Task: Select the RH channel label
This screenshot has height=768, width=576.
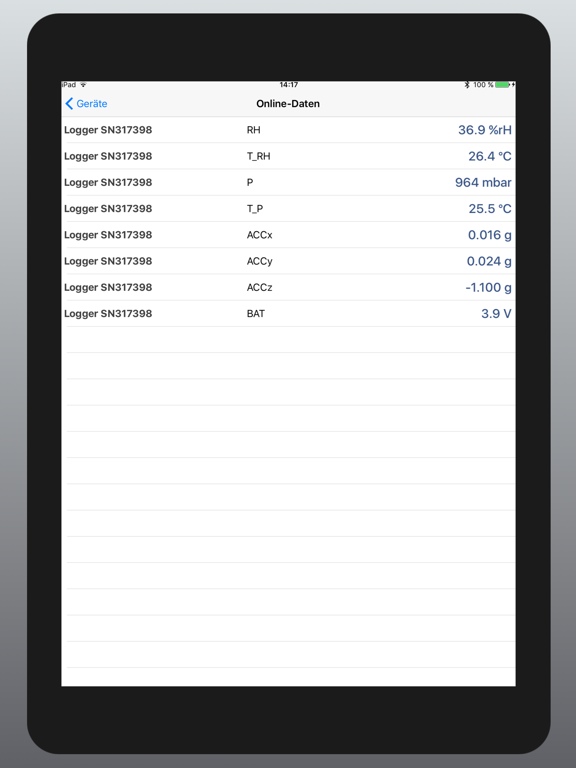Action: click(x=253, y=130)
